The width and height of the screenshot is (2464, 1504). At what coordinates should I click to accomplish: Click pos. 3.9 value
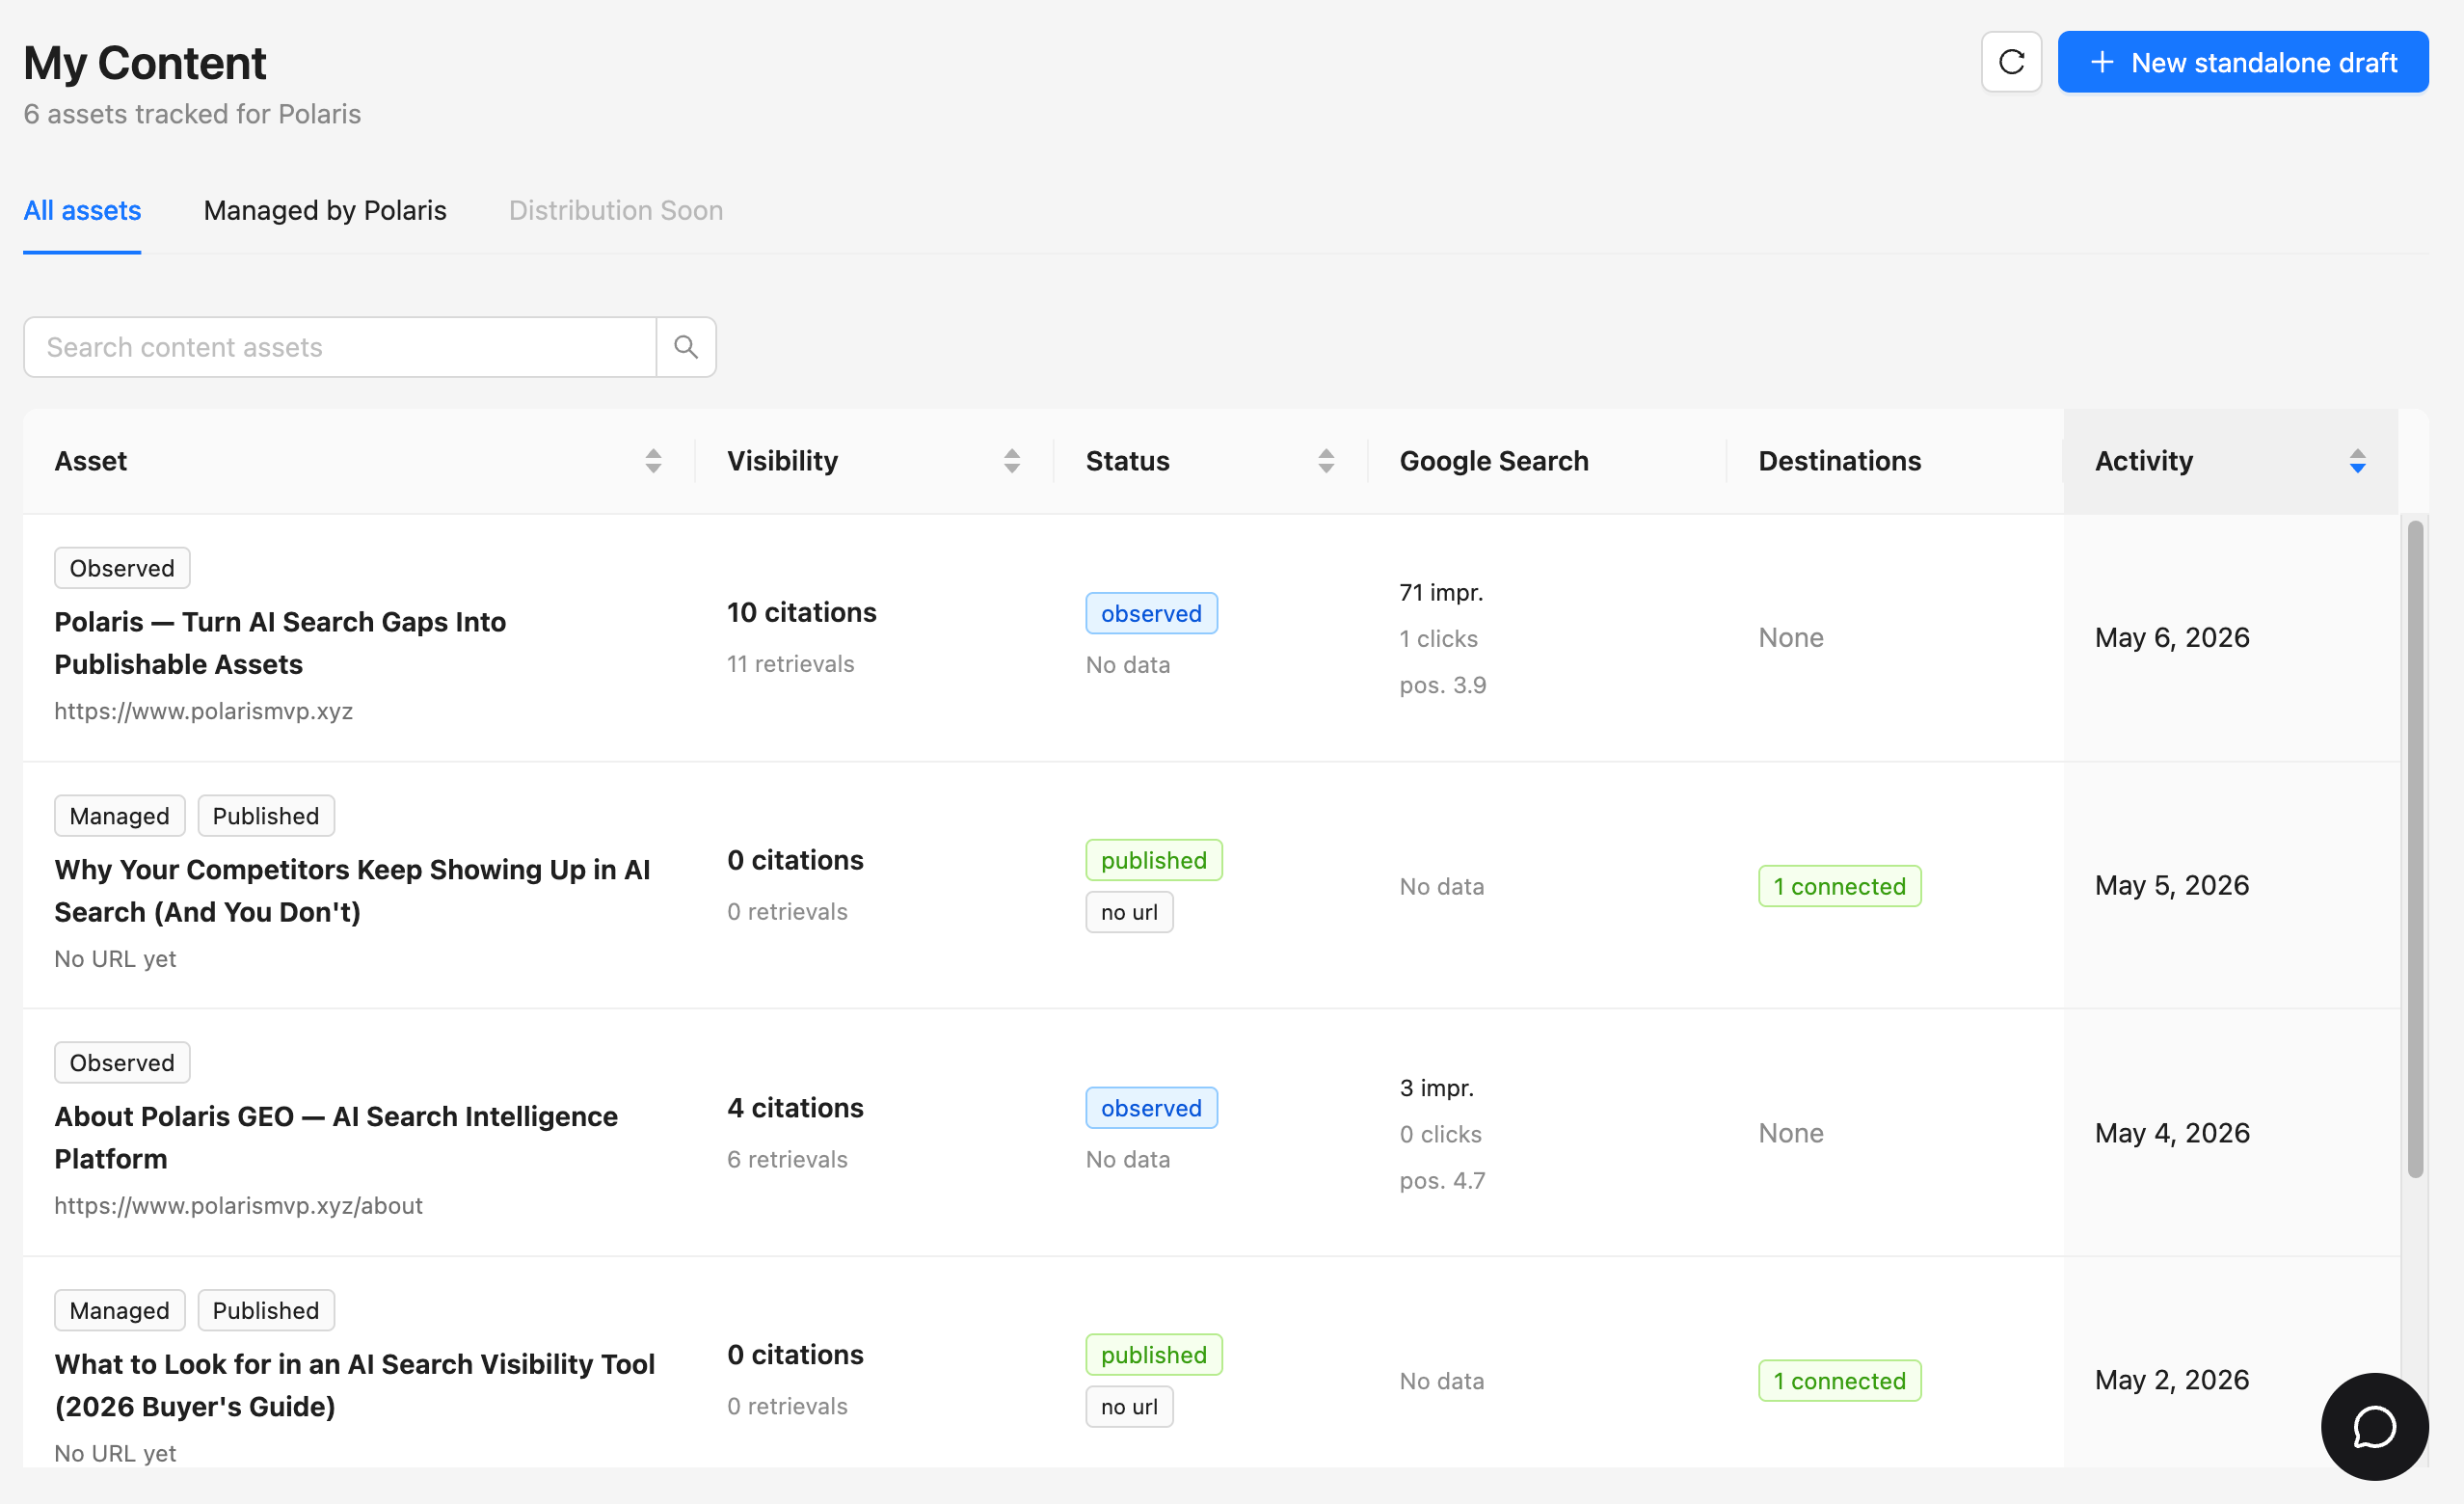tap(1443, 685)
